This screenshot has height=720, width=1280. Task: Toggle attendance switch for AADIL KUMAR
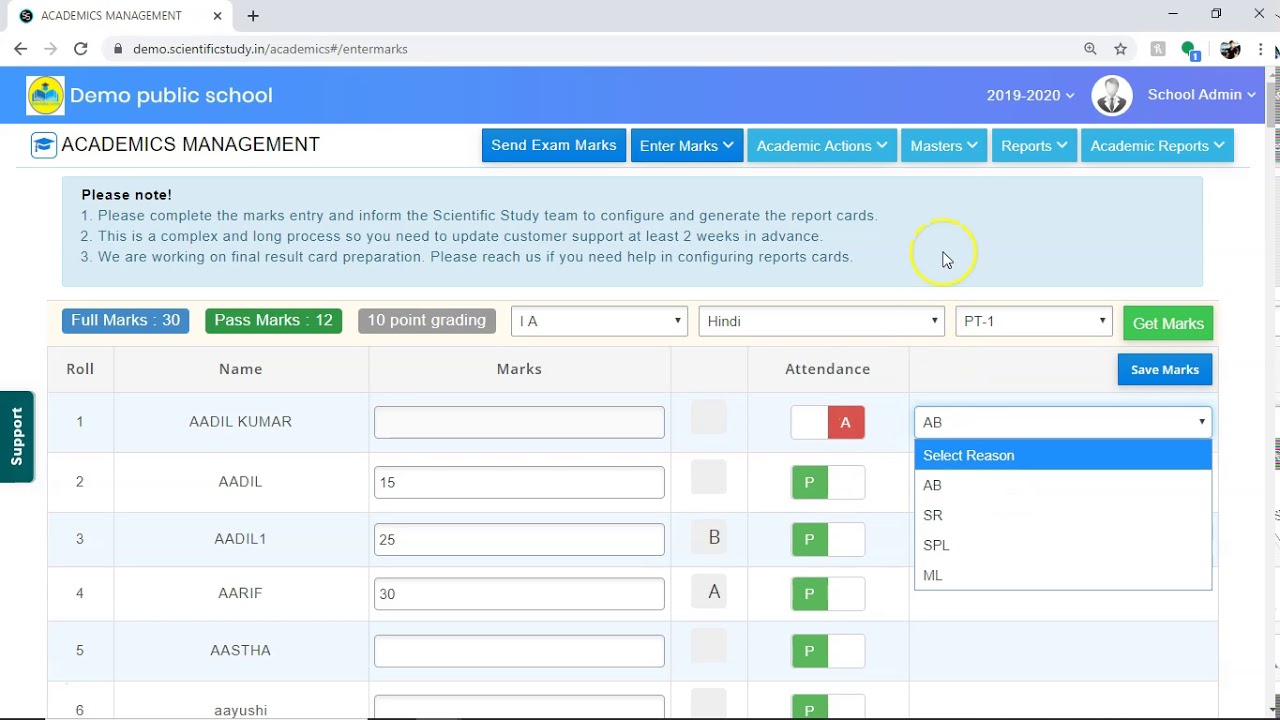tap(827, 422)
